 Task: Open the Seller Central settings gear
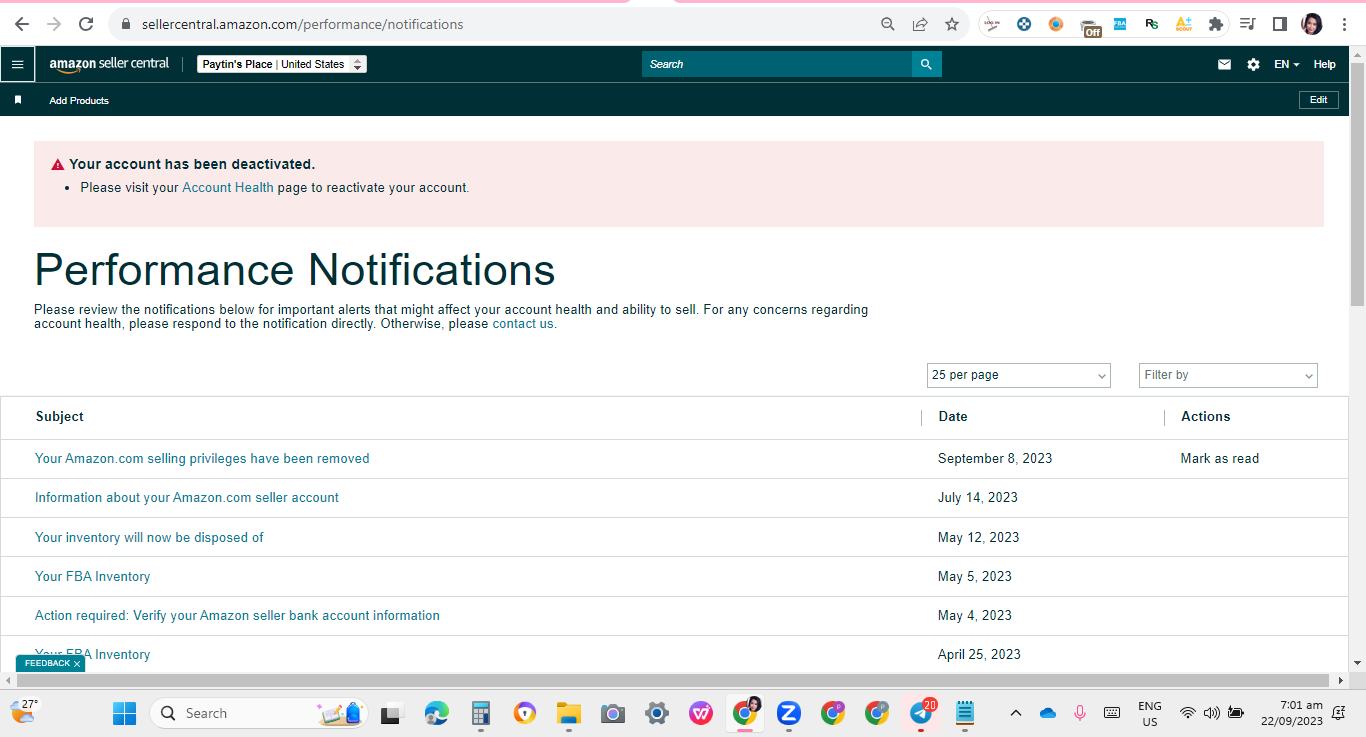pyautogui.click(x=1253, y=64)
